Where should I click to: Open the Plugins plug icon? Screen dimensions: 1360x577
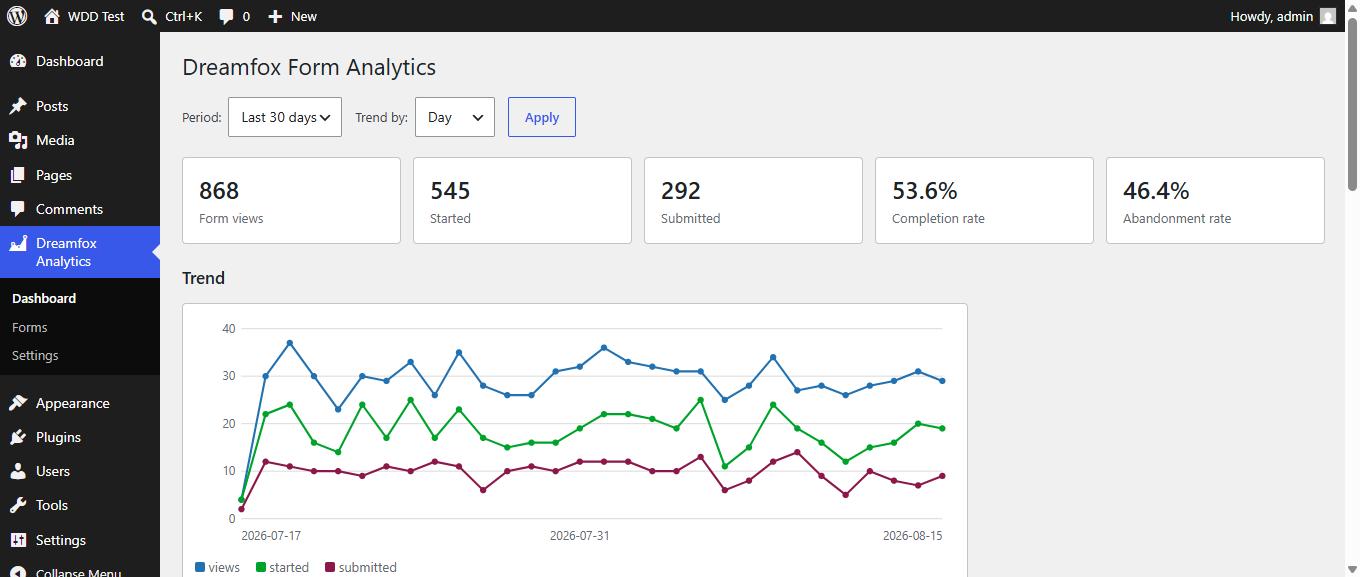coord(18,437)
